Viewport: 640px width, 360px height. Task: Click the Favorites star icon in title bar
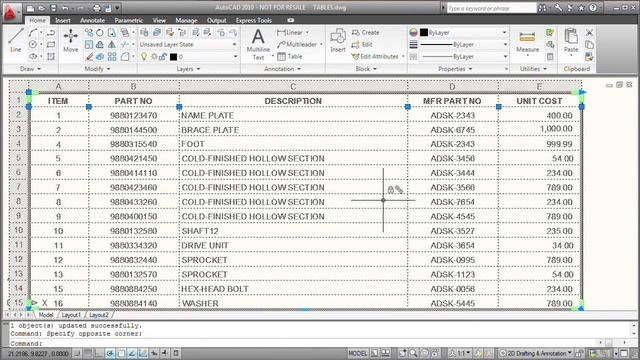pyautogui.click(x=581, y=8)
